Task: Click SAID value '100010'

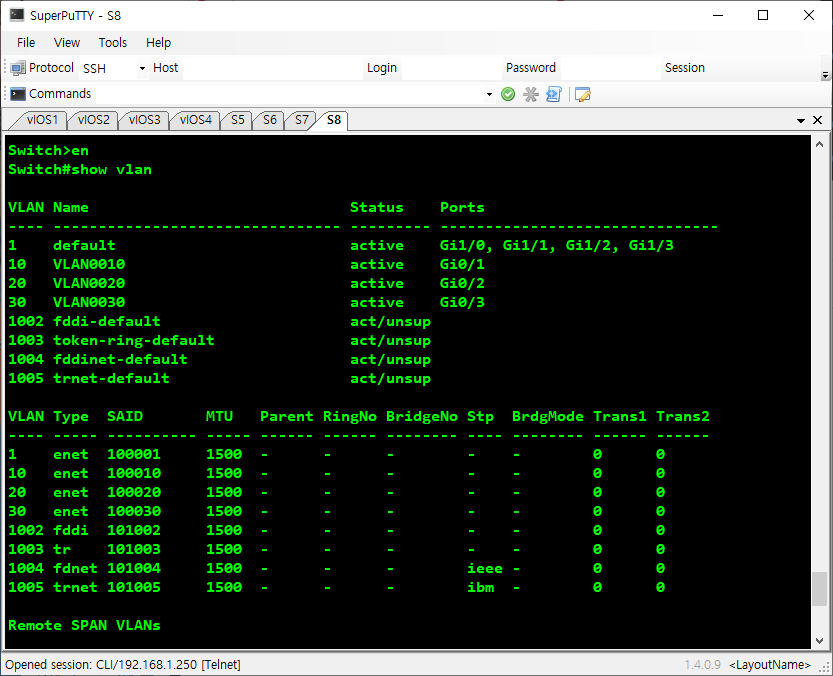Action: click(x=134, y=473)
